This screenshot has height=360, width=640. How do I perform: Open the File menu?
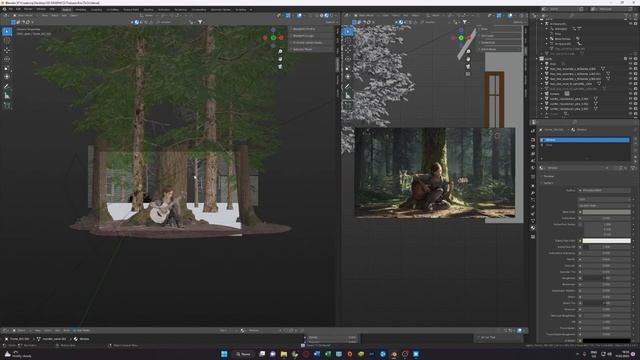(x=11, y=9)
